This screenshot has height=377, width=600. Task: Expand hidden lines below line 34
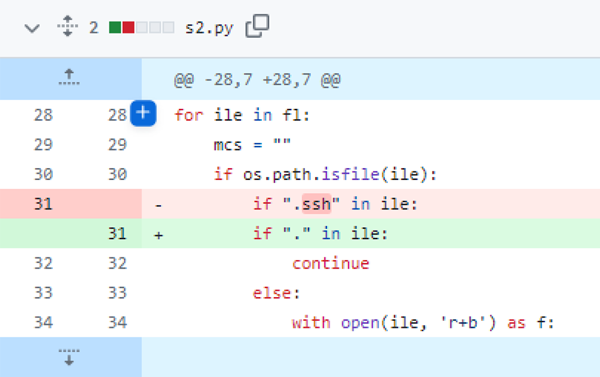tap(69, 357)
